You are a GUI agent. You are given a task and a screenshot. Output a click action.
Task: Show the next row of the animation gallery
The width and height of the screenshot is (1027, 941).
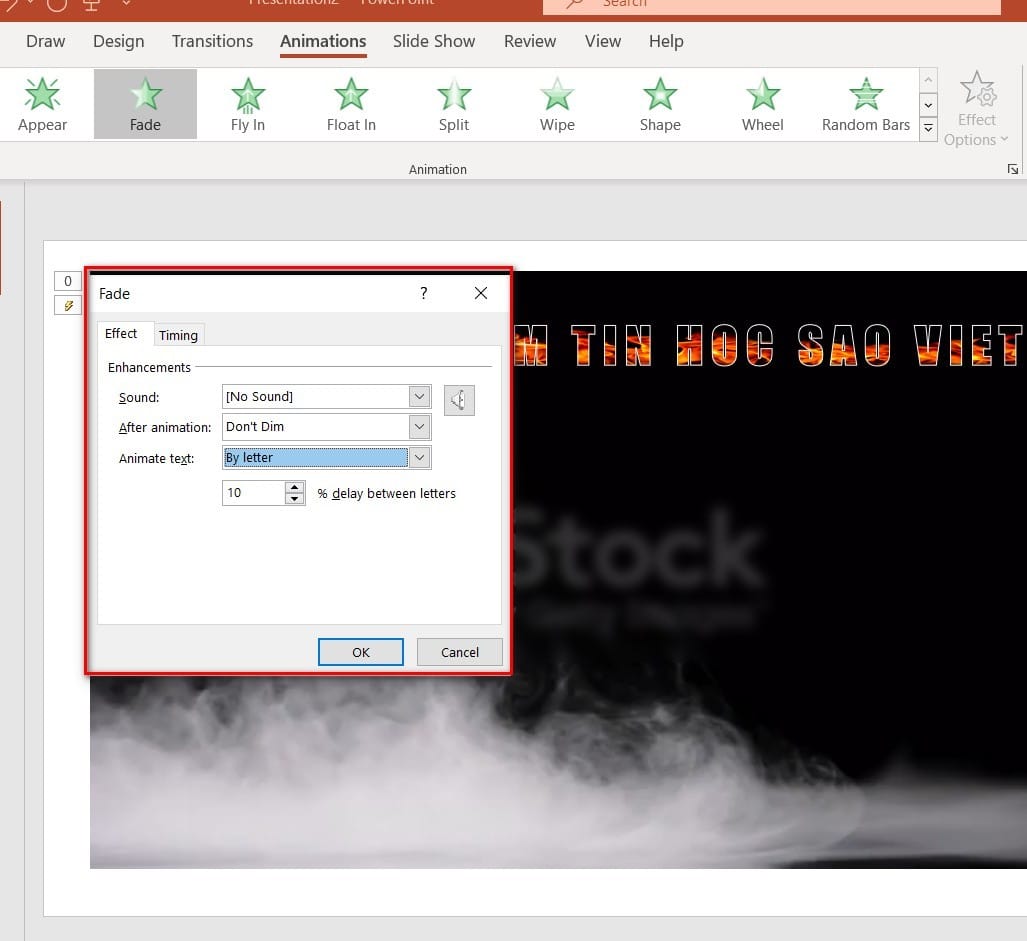pos(928,105)
